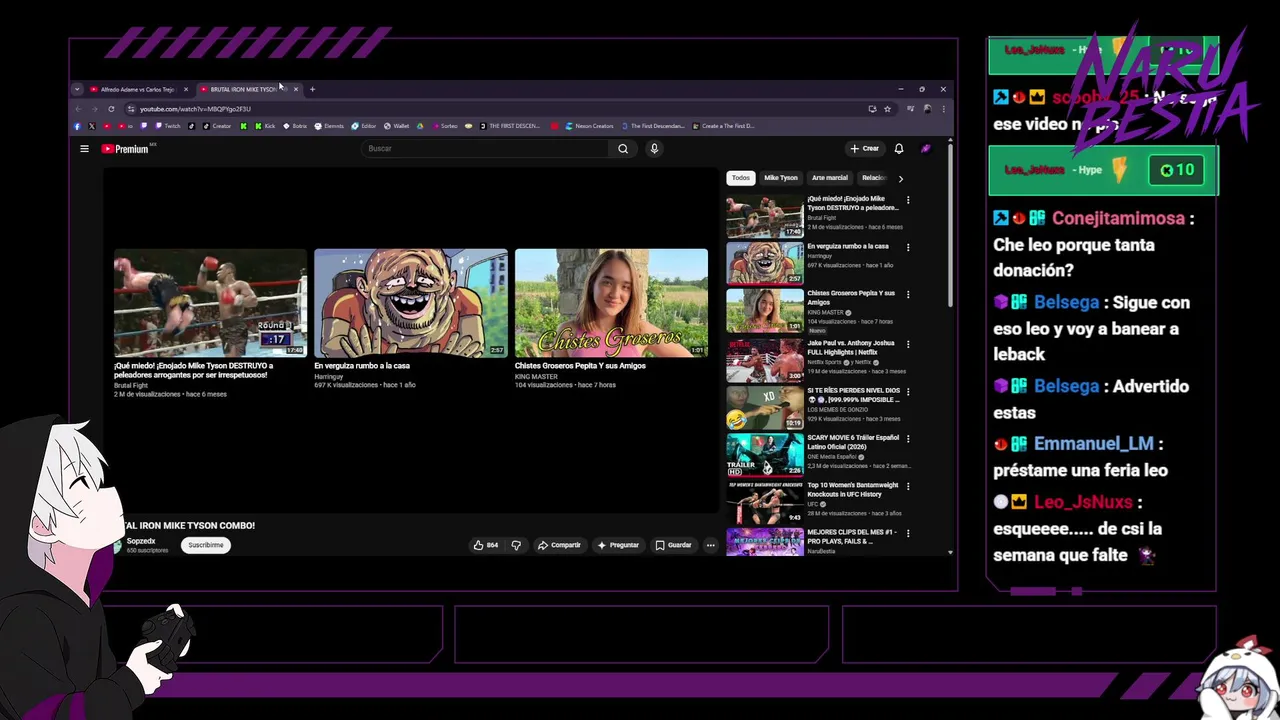Select the Mike Tyson filter chip

781,178
